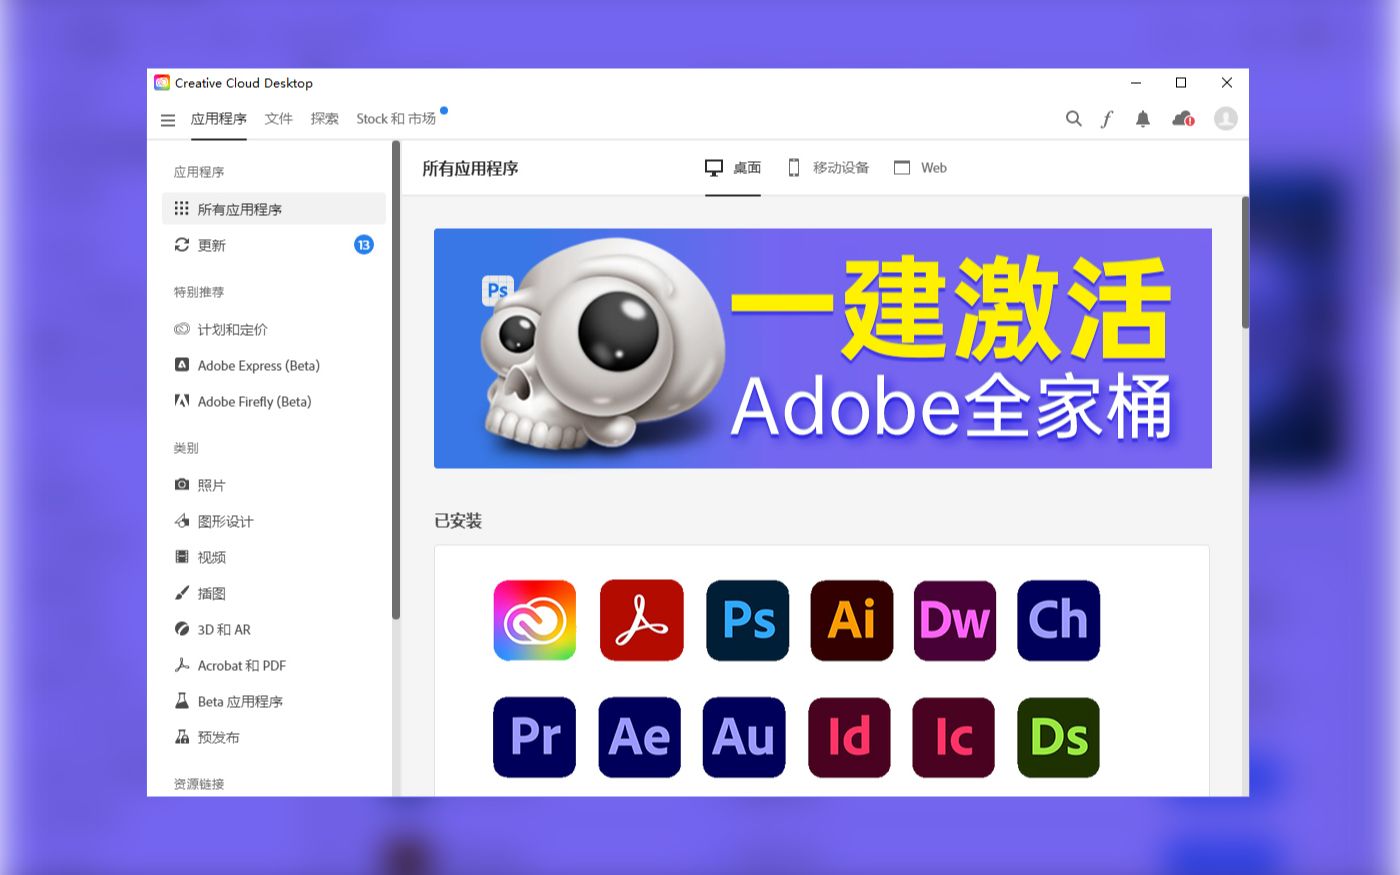Open the Stock 和市场 tab

point(397,119)
